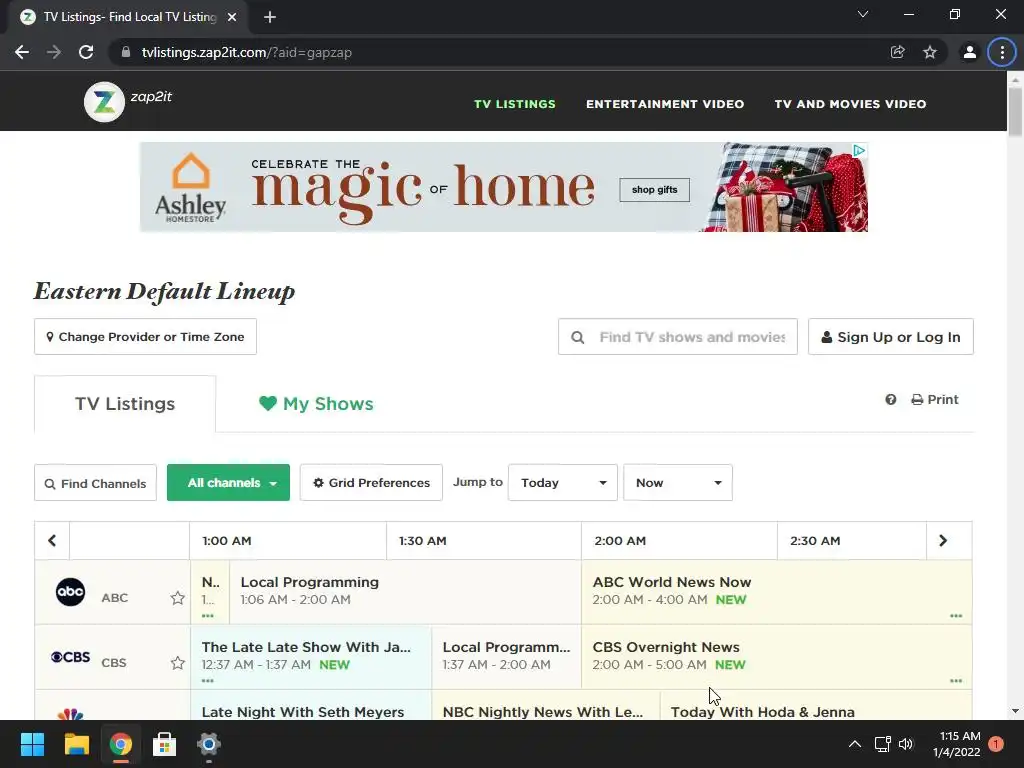Open notification badge in taskbar
Image resolution: width=1024 pixels, height=768 pixels.
996,744
